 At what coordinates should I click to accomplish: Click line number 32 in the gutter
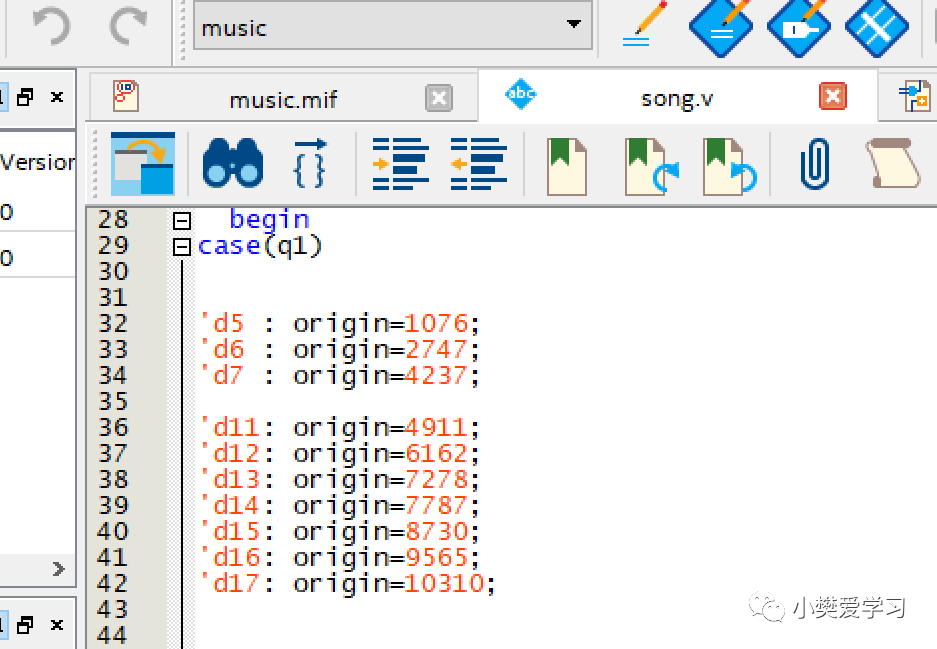[113, 323]
